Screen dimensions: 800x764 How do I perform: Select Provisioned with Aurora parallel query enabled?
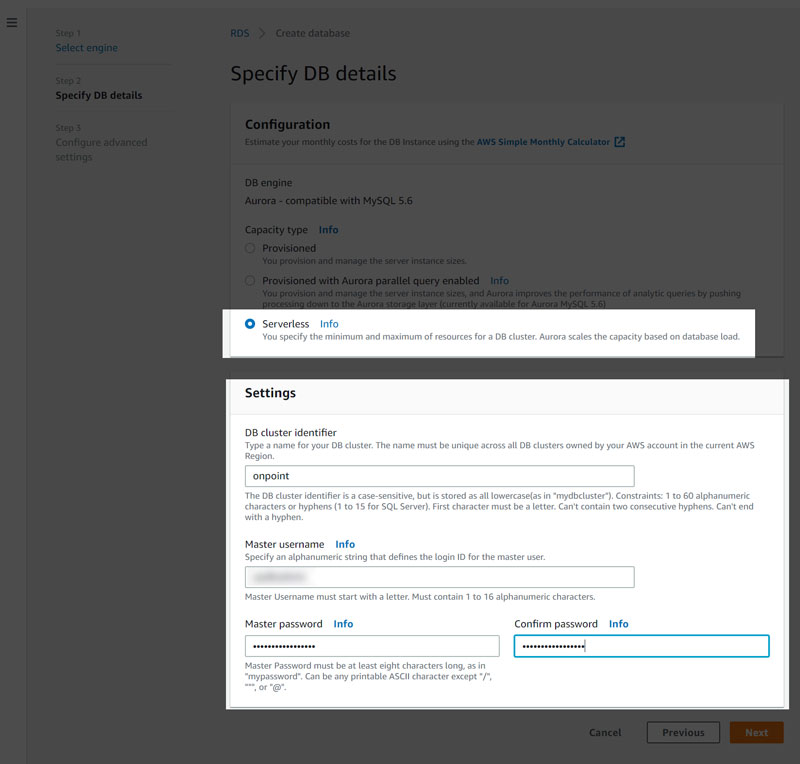pos(250,281)
